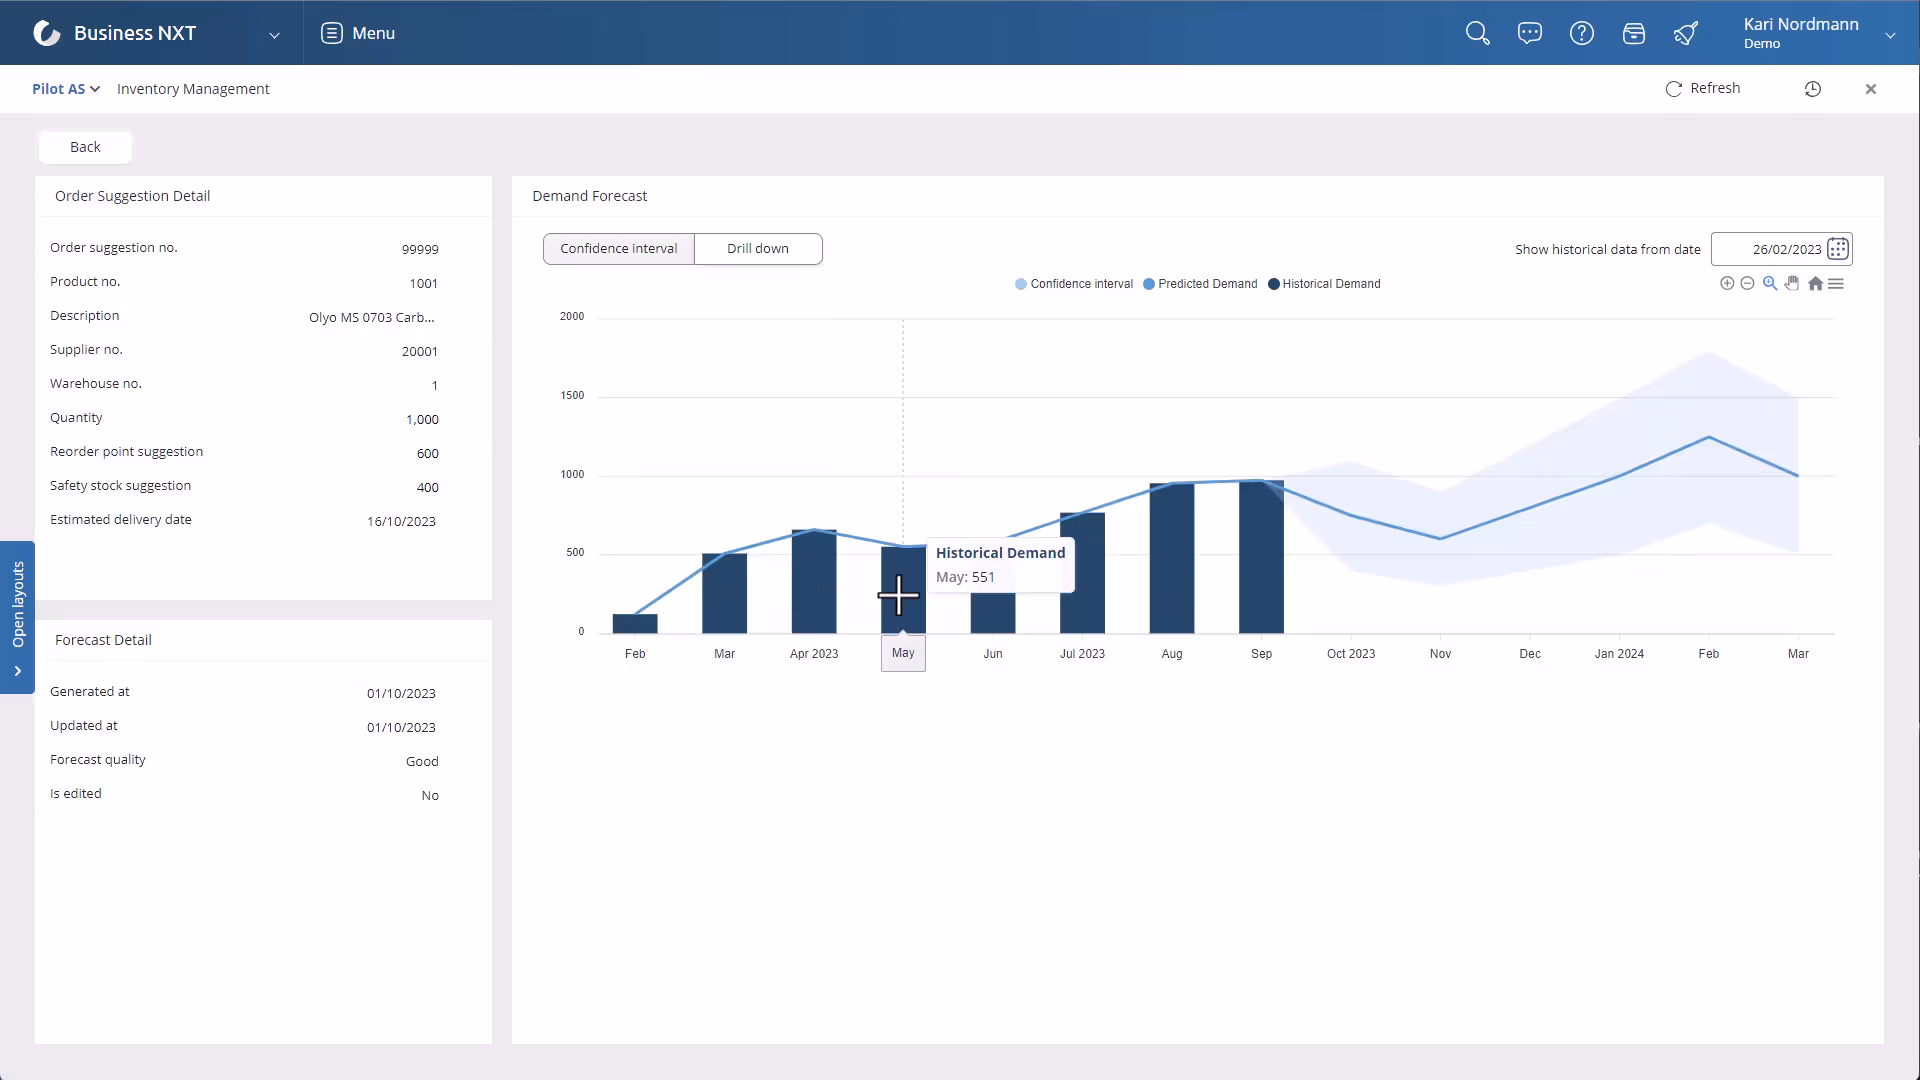Click the Refresh button
The image size is (1920, 1080).
pos(1703,88)
